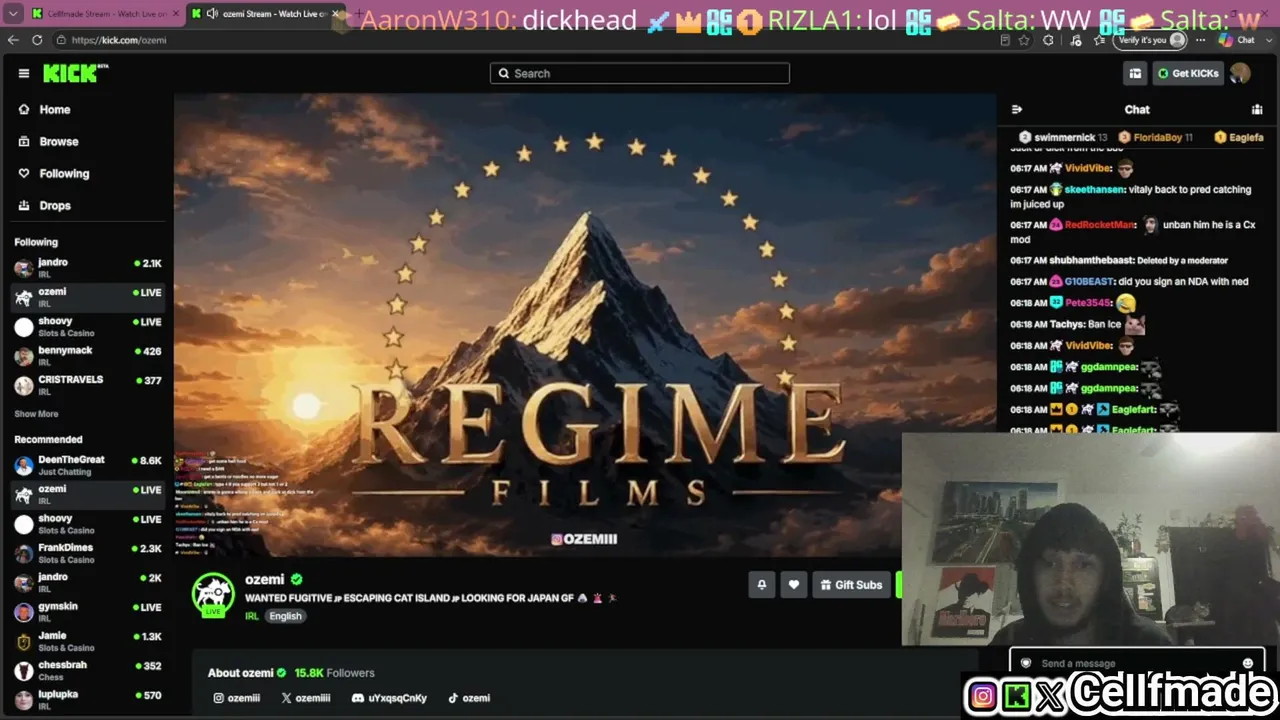Mute the ozemi Stream tab audio icon
The image size is (1280, 720).
(212, 14)
